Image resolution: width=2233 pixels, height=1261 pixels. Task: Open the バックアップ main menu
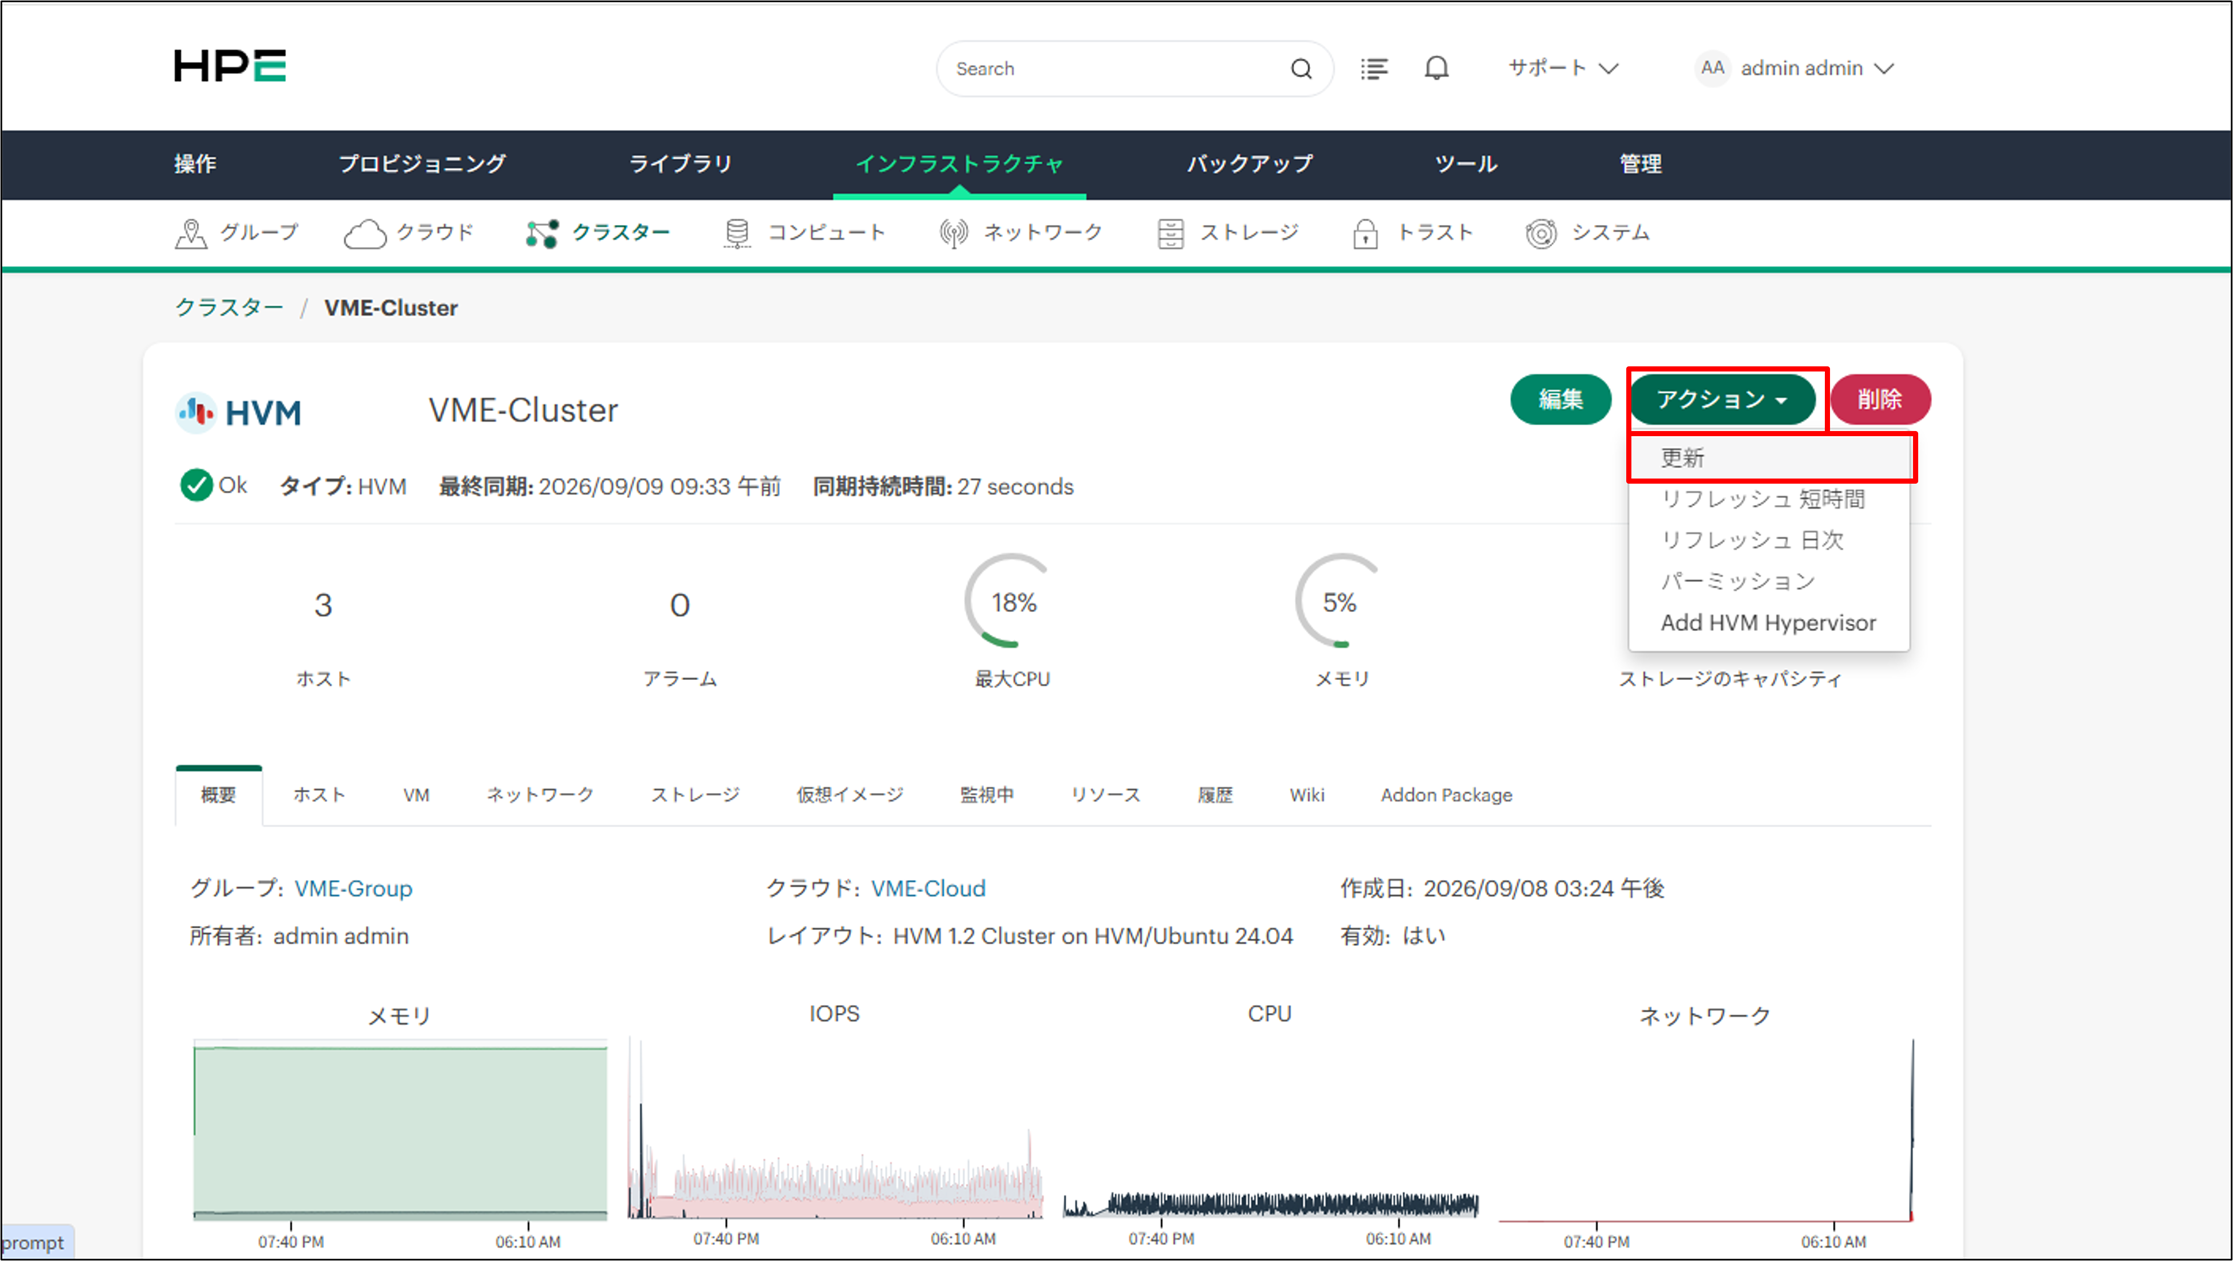[1250, 164]
